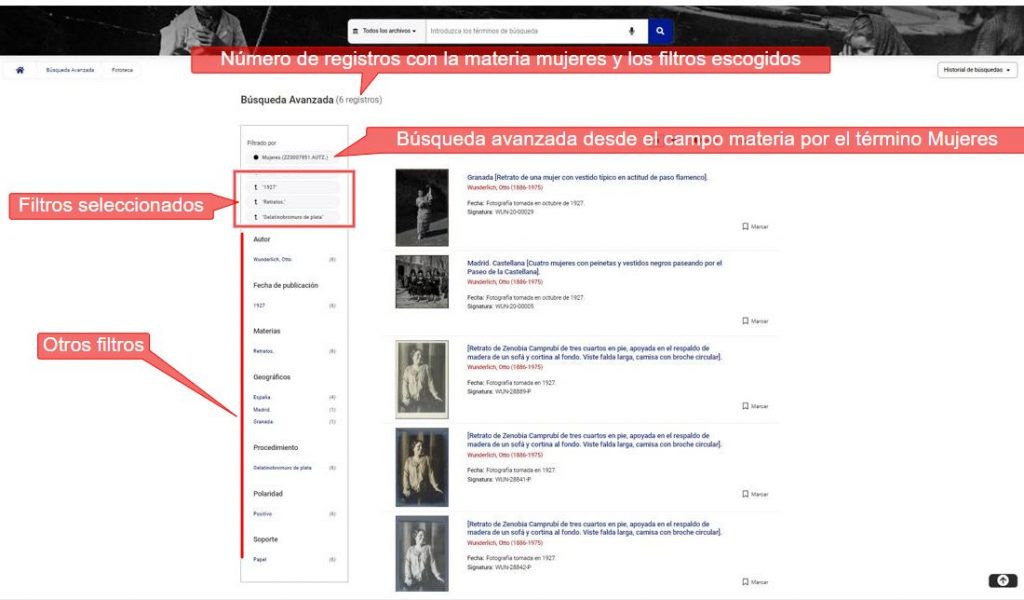Click the Wunderlich author link in the Granada record
The image size is (1024, 600).
[505, 187]
